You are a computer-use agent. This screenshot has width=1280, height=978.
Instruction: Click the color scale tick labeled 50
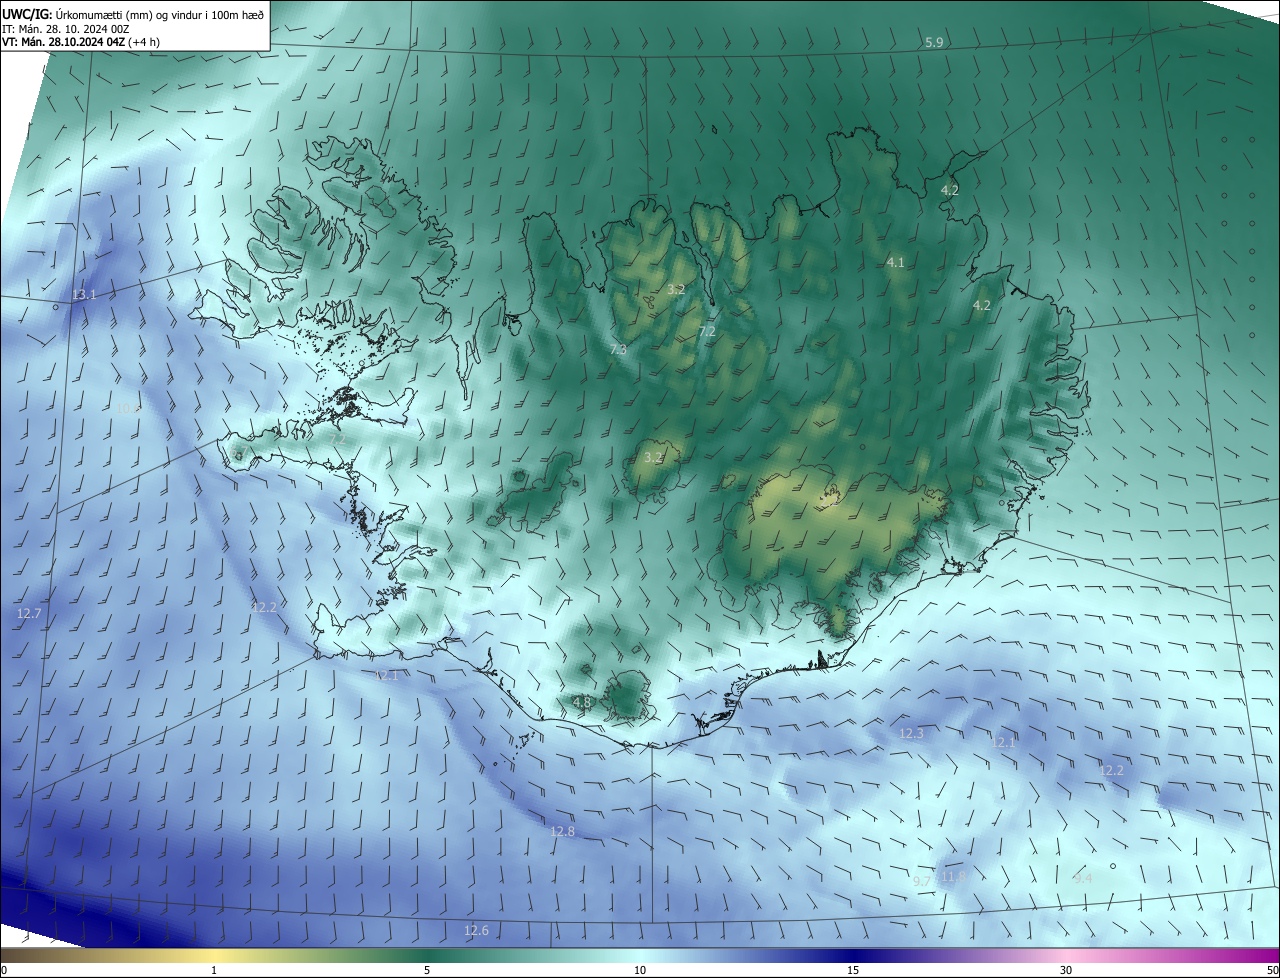point(1272,970)
